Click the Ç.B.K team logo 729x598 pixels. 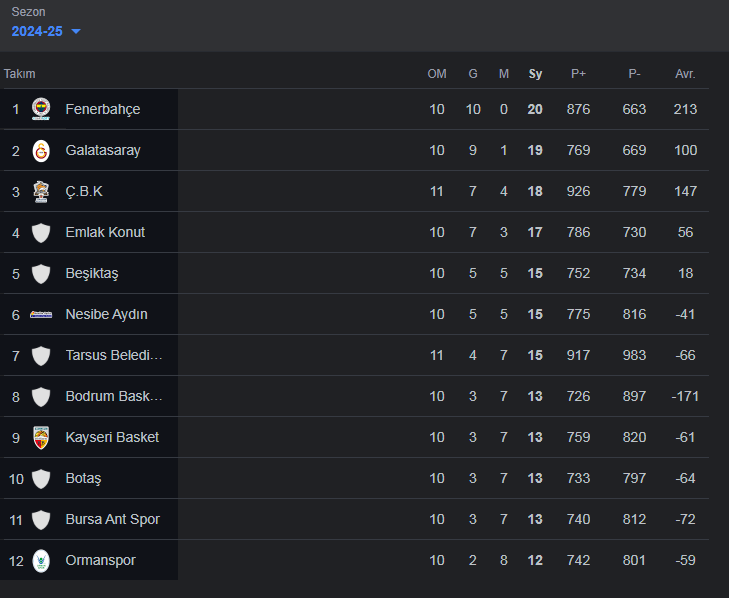click(41, 191)
